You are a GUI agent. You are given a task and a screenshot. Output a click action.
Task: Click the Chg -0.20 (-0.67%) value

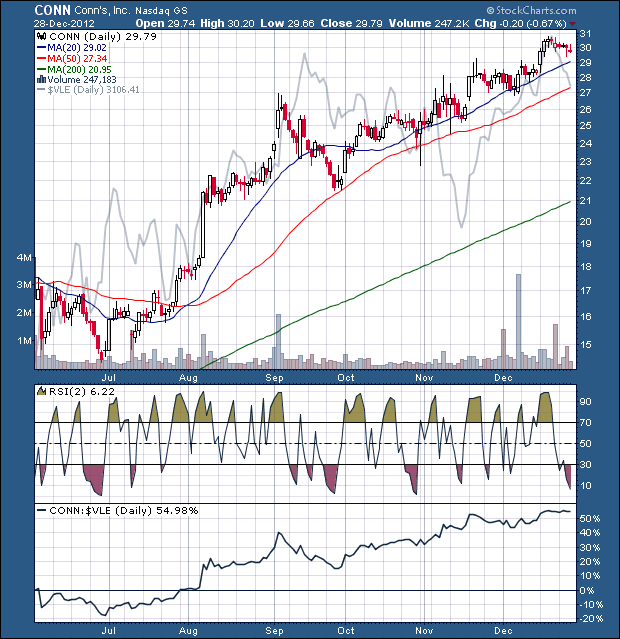[x=521, y=23]
